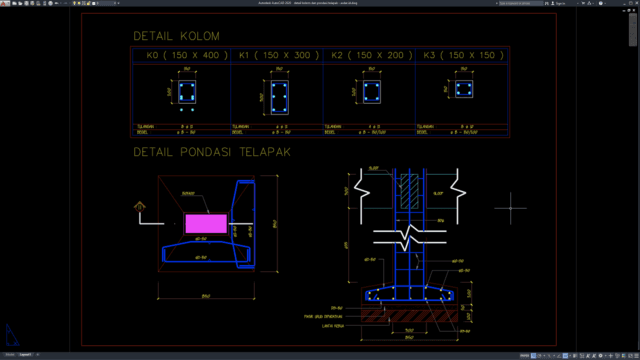Click the New drawing icon
Image resolution: width=640 pixels, height=360 pixels.
pyautogui.click(x=14, y=3)
